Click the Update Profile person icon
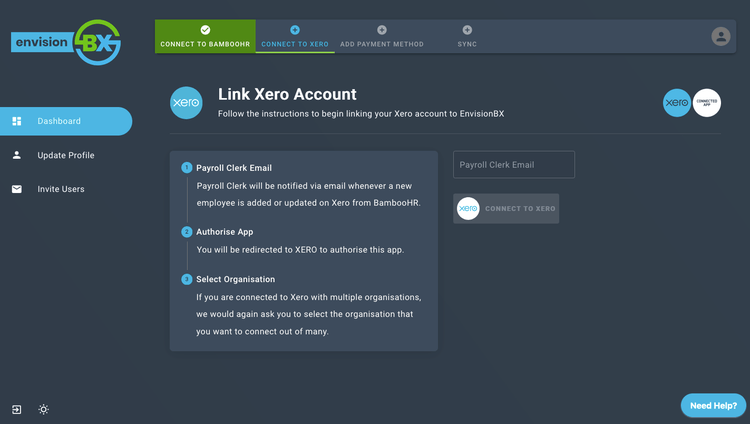Viewport: 750px width, 424px height. click(17, 155)
